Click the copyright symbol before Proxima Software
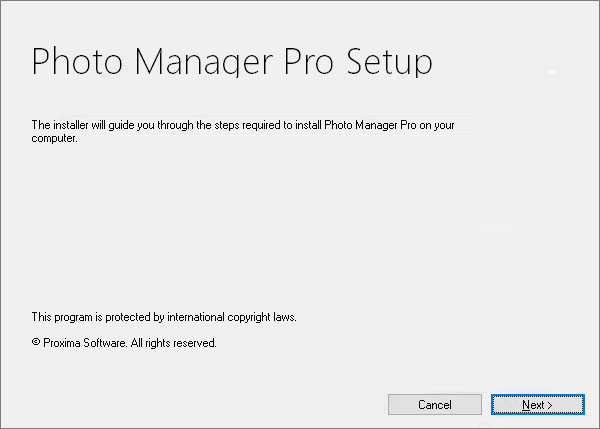 36,342
